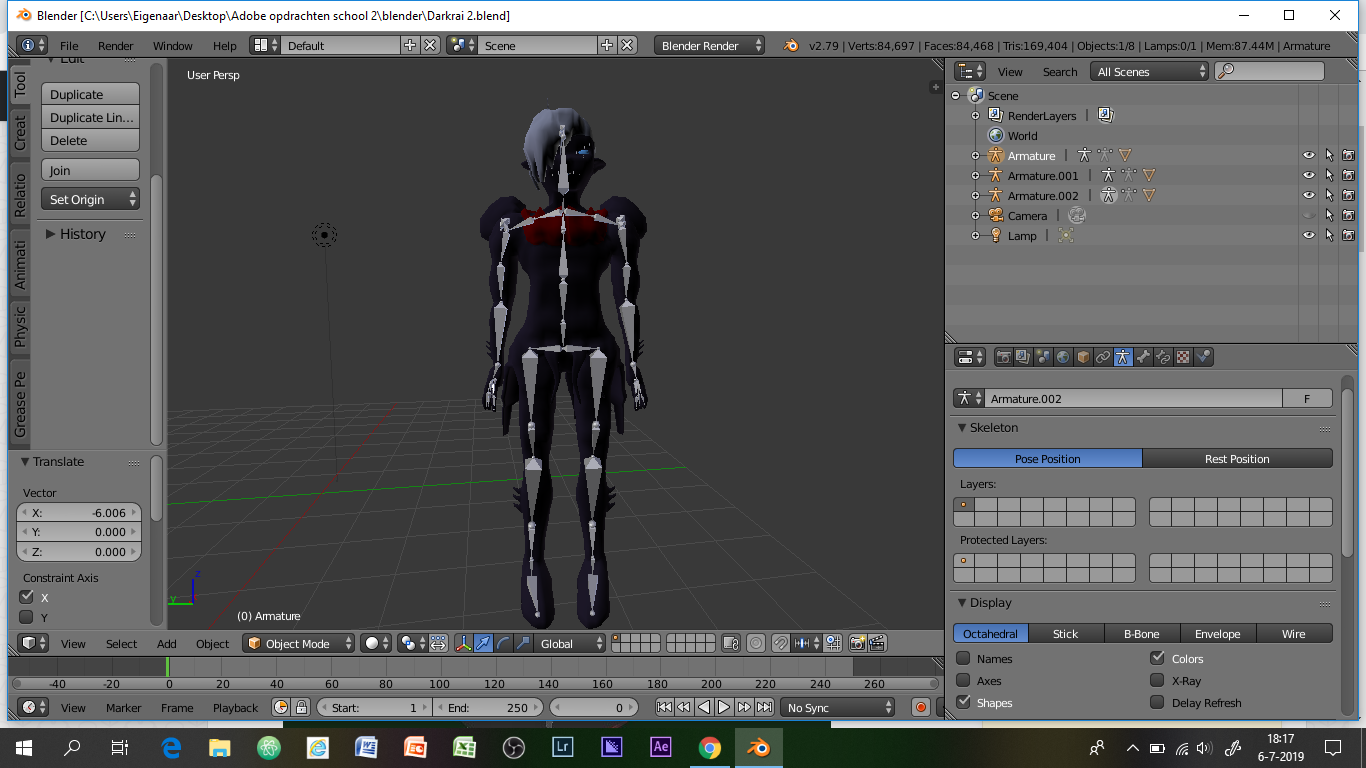Select the Stick display type
Screen dimensions: 1366x768
1066,633
